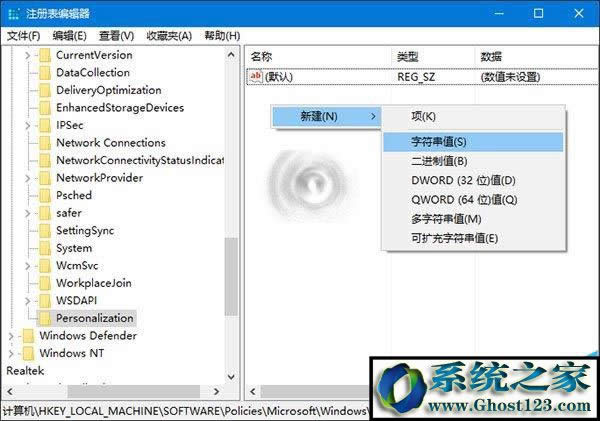Screen dimensions: 600x421
Task: Select DWORD (32 位)值(D) option
Action: 449,180
